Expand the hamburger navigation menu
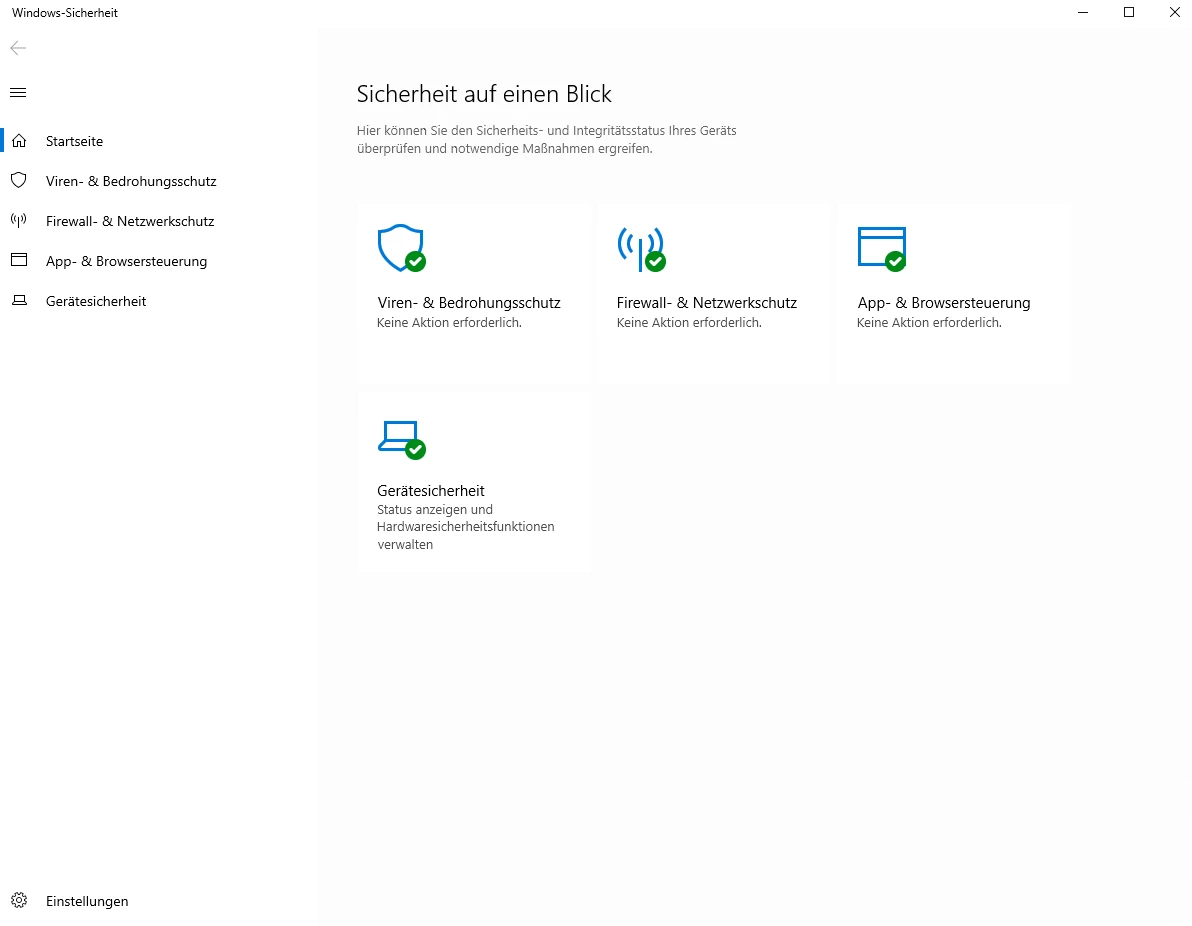This screenshot has height=926, width=1192. (x=18, y=93)
